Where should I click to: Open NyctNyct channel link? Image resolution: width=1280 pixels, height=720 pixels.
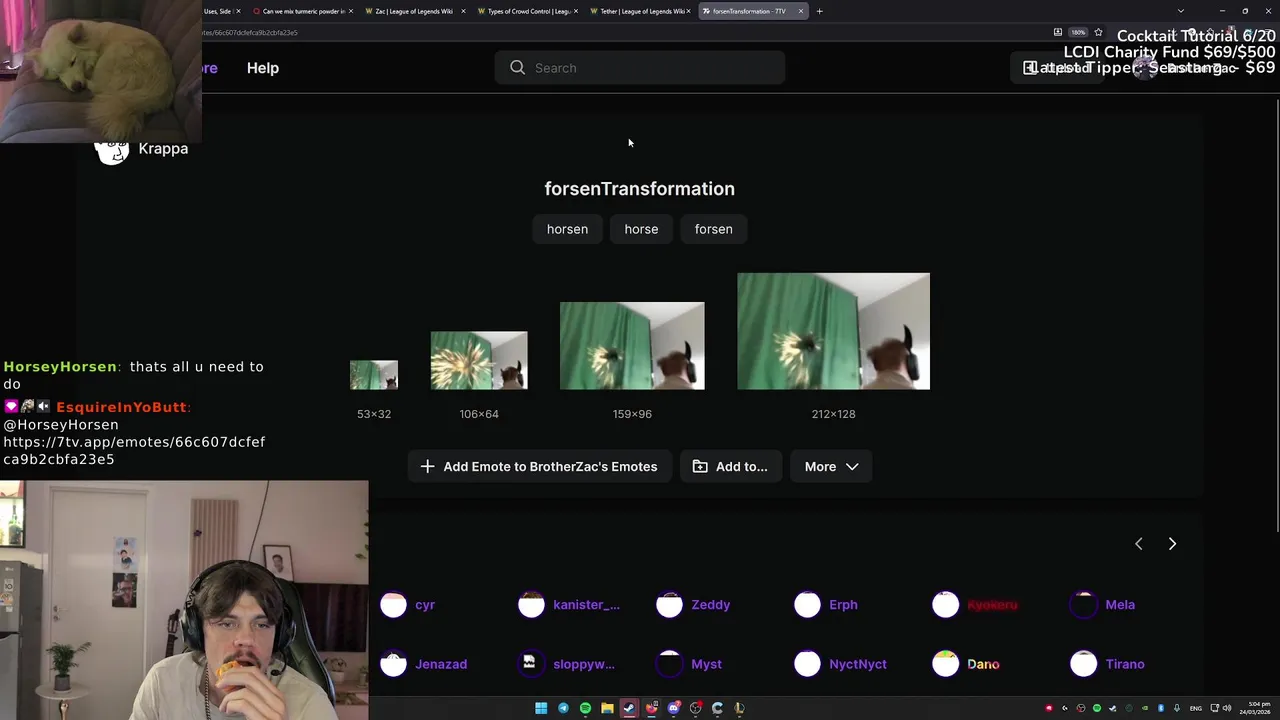(x=857, y=664)
